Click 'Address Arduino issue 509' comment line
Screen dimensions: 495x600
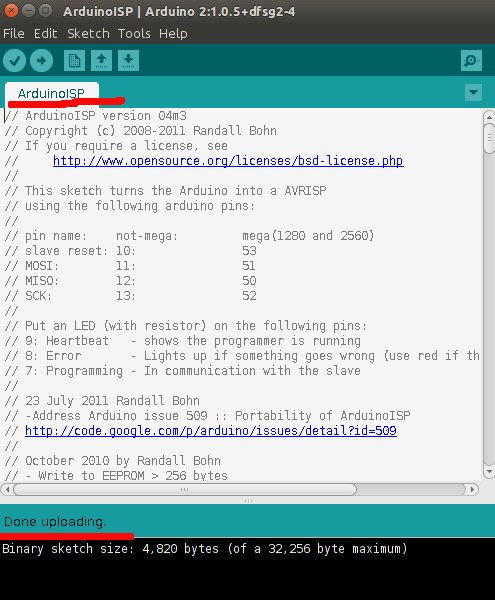[207, 416]
